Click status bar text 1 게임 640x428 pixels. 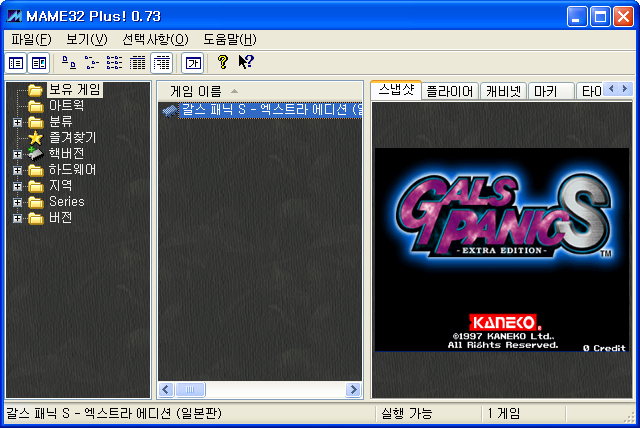coord(504,413)
